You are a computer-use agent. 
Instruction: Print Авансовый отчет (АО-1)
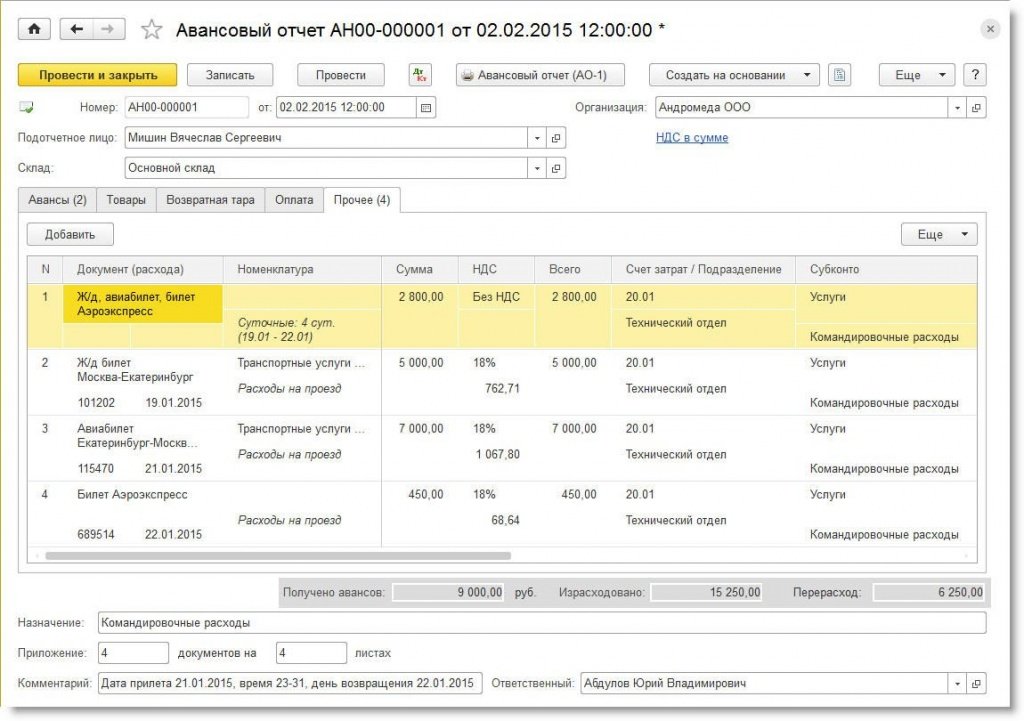540,75
